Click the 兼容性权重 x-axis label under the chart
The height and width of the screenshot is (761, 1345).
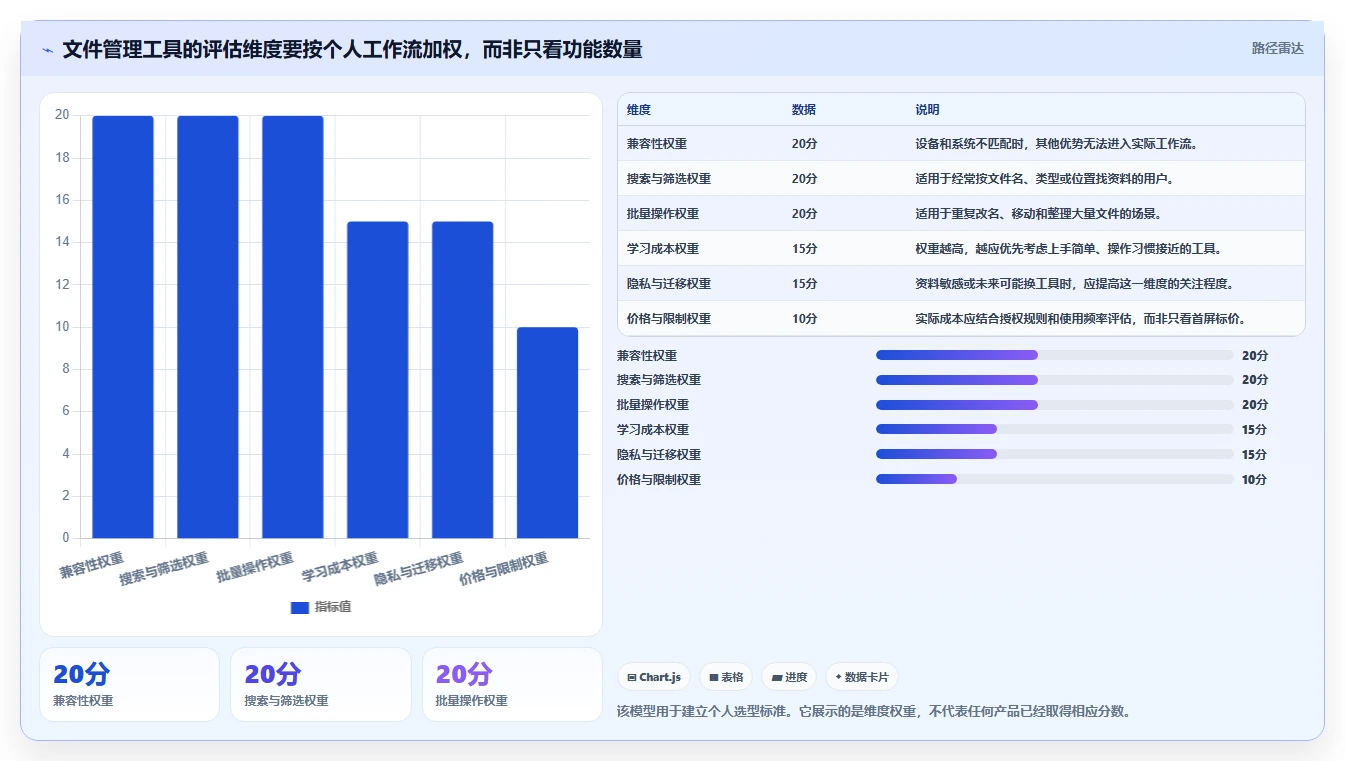(x=91, y=565)
